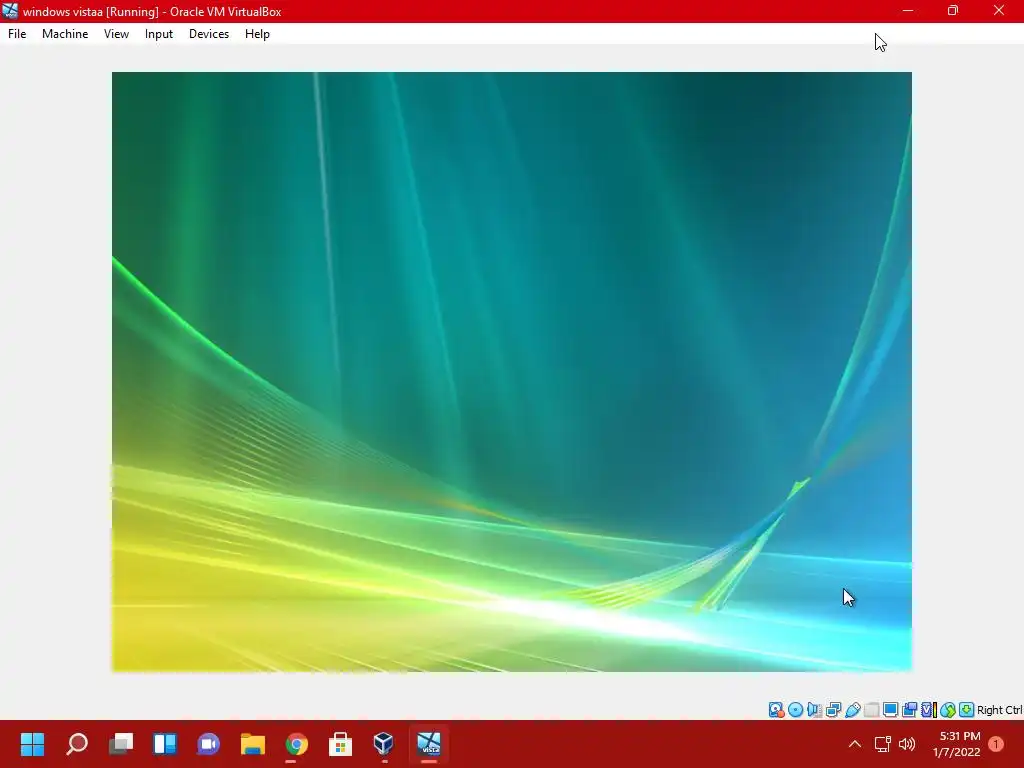Screen dimensions: 1024x768
Task: Open the network tray icon
Action: click(883, 744)
